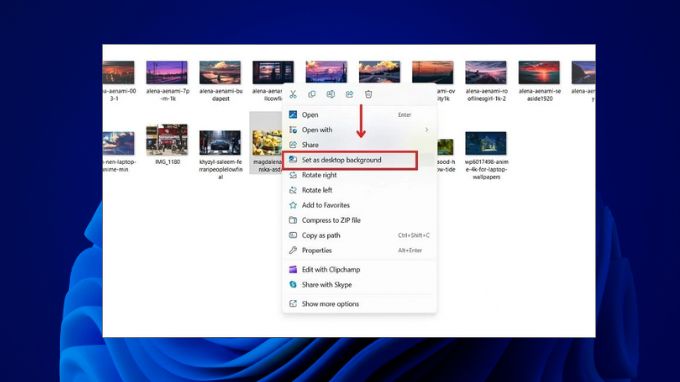Select Edit with Clipchamp
The height and width of the screenshot is (382, 680).
pos(359,269)
